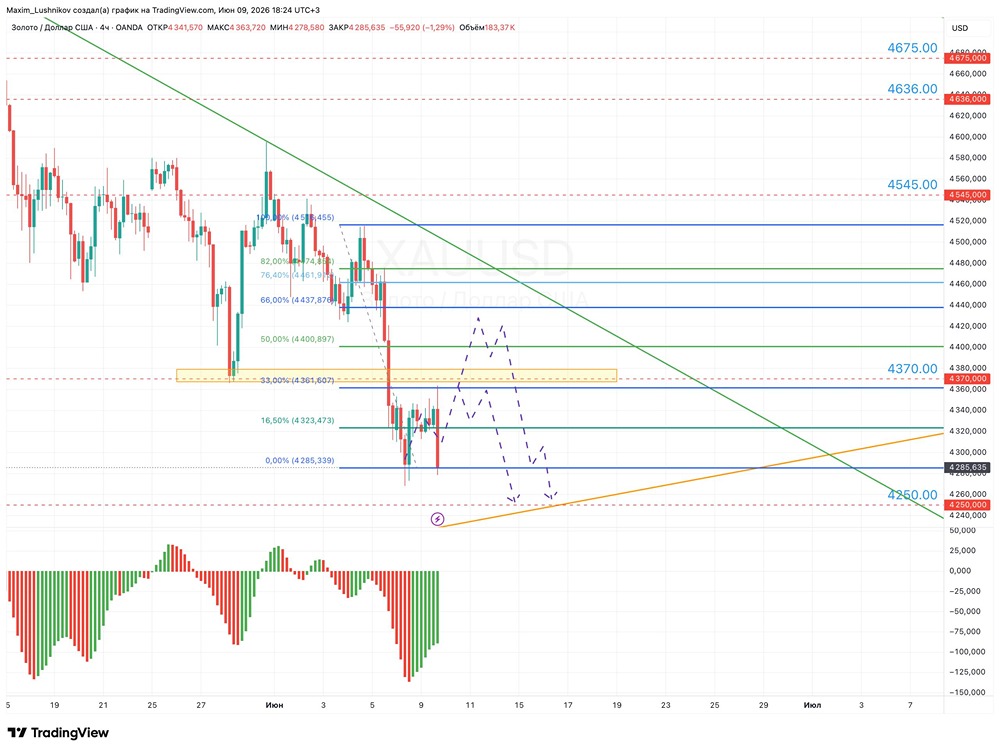Screen dimensions: 1000x752
Task: Click the 'Июл' month label on time axis
Action: [812, 705]
